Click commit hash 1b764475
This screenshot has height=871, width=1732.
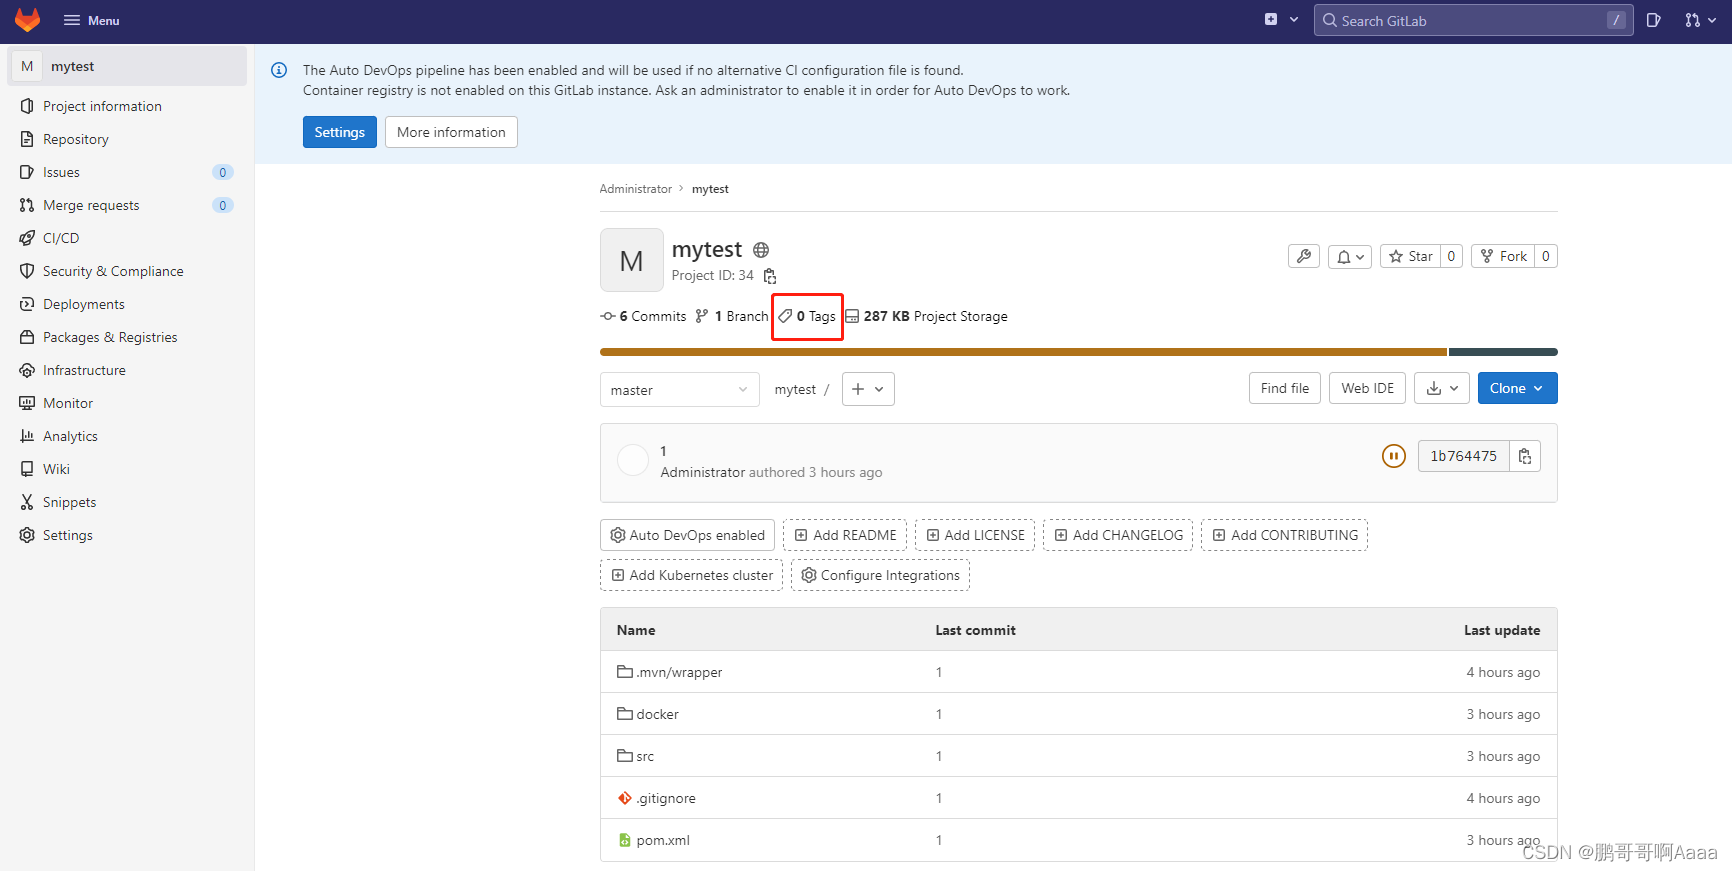tap(1463, 456)
